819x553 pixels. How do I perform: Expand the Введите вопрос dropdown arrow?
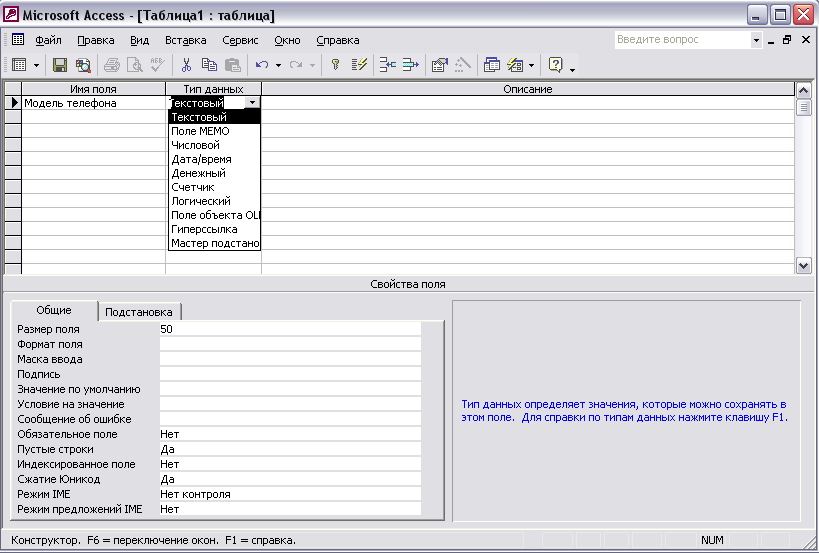(x=756, y=40)
